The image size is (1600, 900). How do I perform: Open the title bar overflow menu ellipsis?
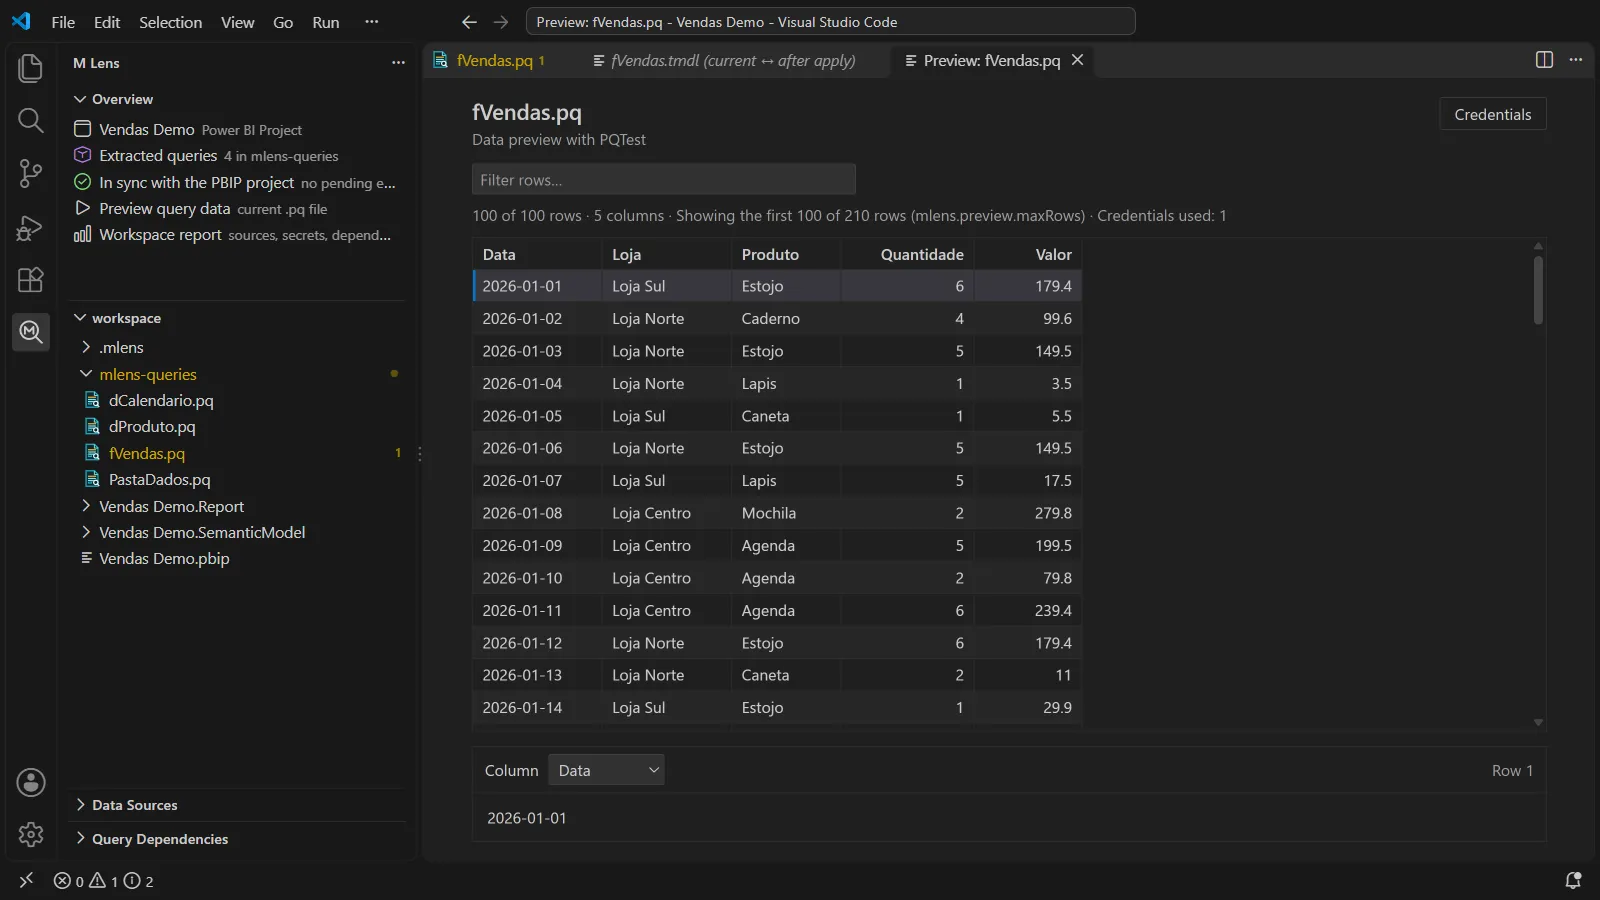[x=372, y=22]
